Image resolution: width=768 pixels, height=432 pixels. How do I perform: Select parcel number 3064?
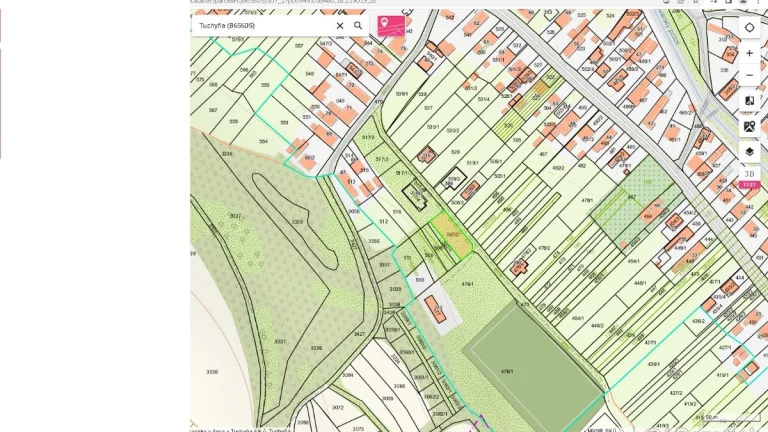pos(347,375)
